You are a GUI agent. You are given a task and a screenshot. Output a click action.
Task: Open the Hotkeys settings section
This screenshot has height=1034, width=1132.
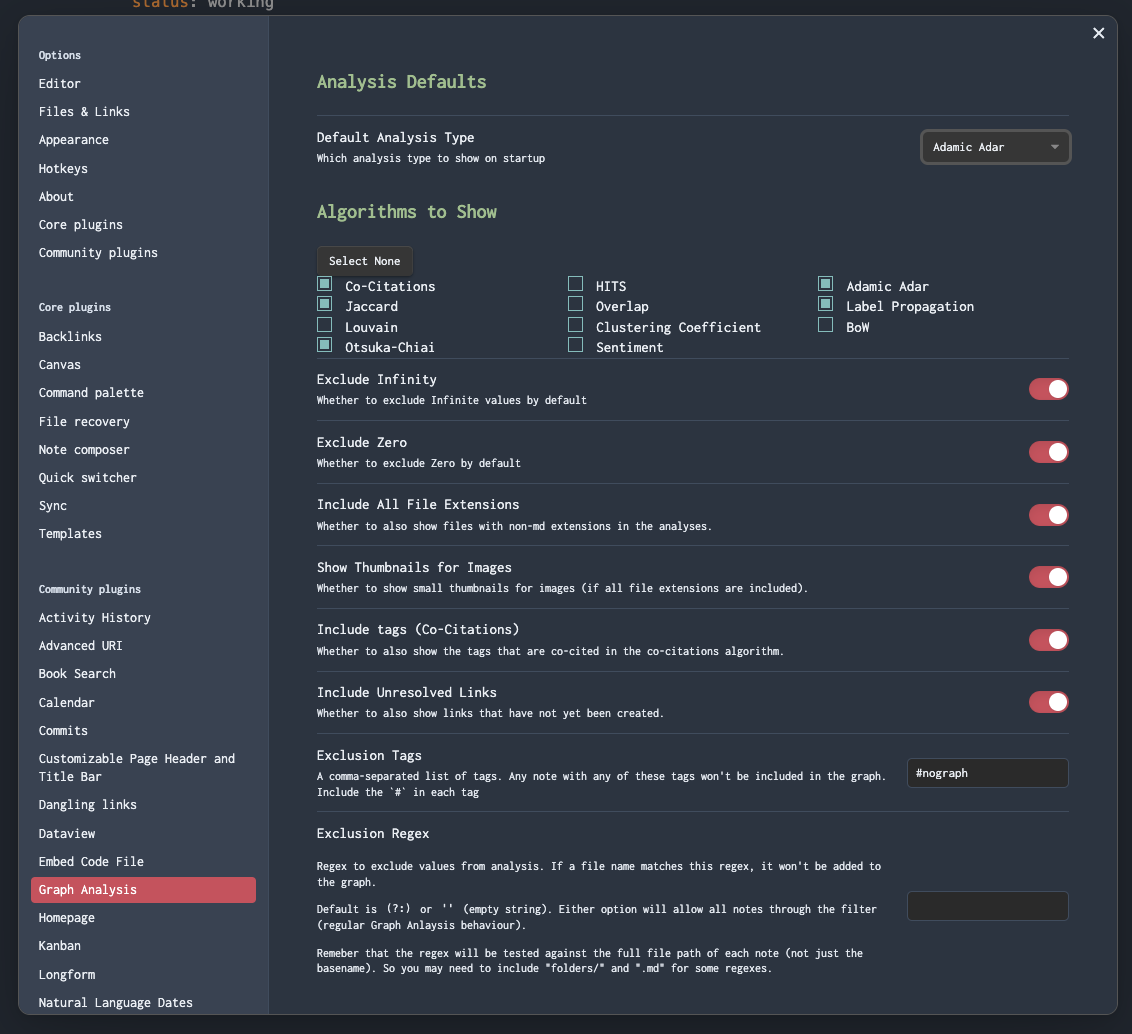point(62,168)
